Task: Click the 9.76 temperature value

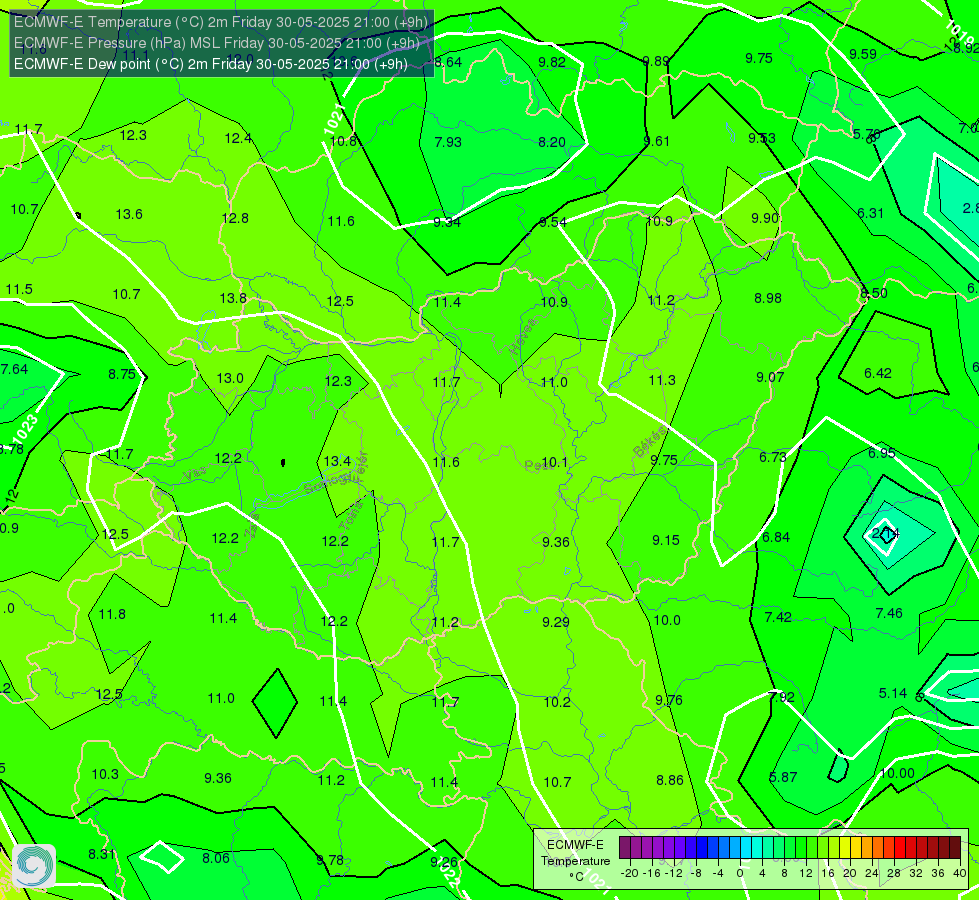Action: pos(669,700)
